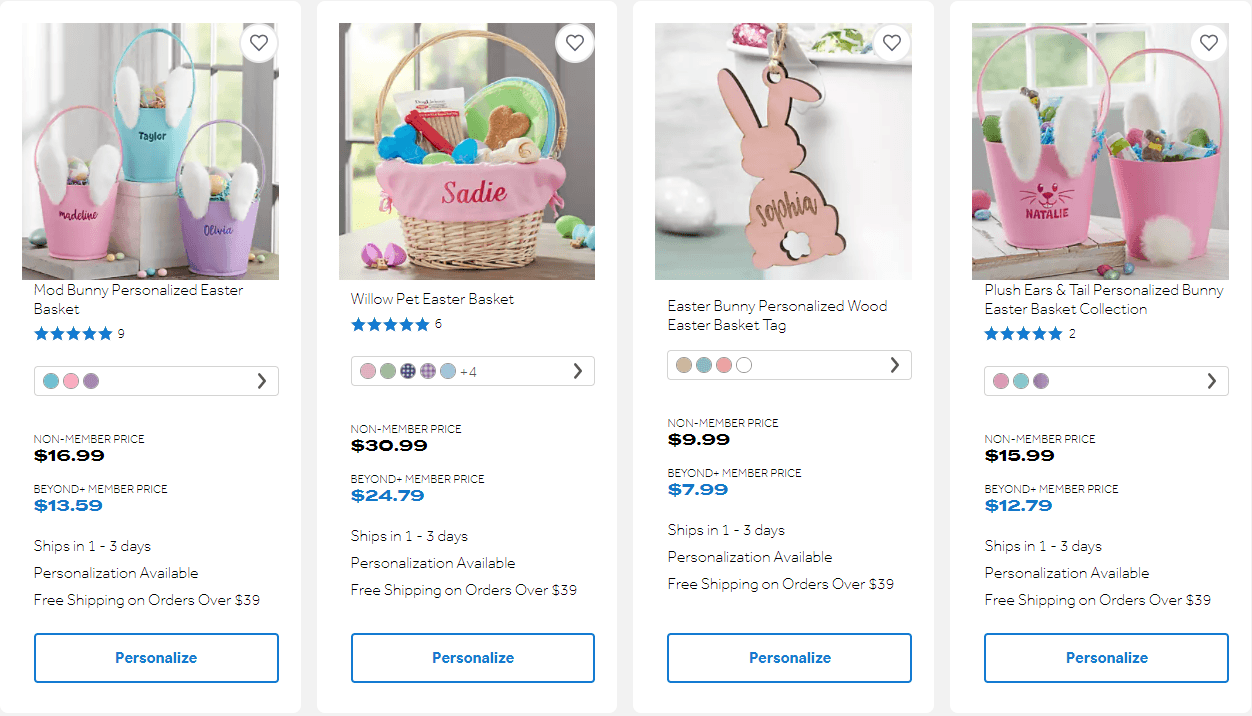Heart the Plush Ears bunny collection

click(x=1209, y=42)
